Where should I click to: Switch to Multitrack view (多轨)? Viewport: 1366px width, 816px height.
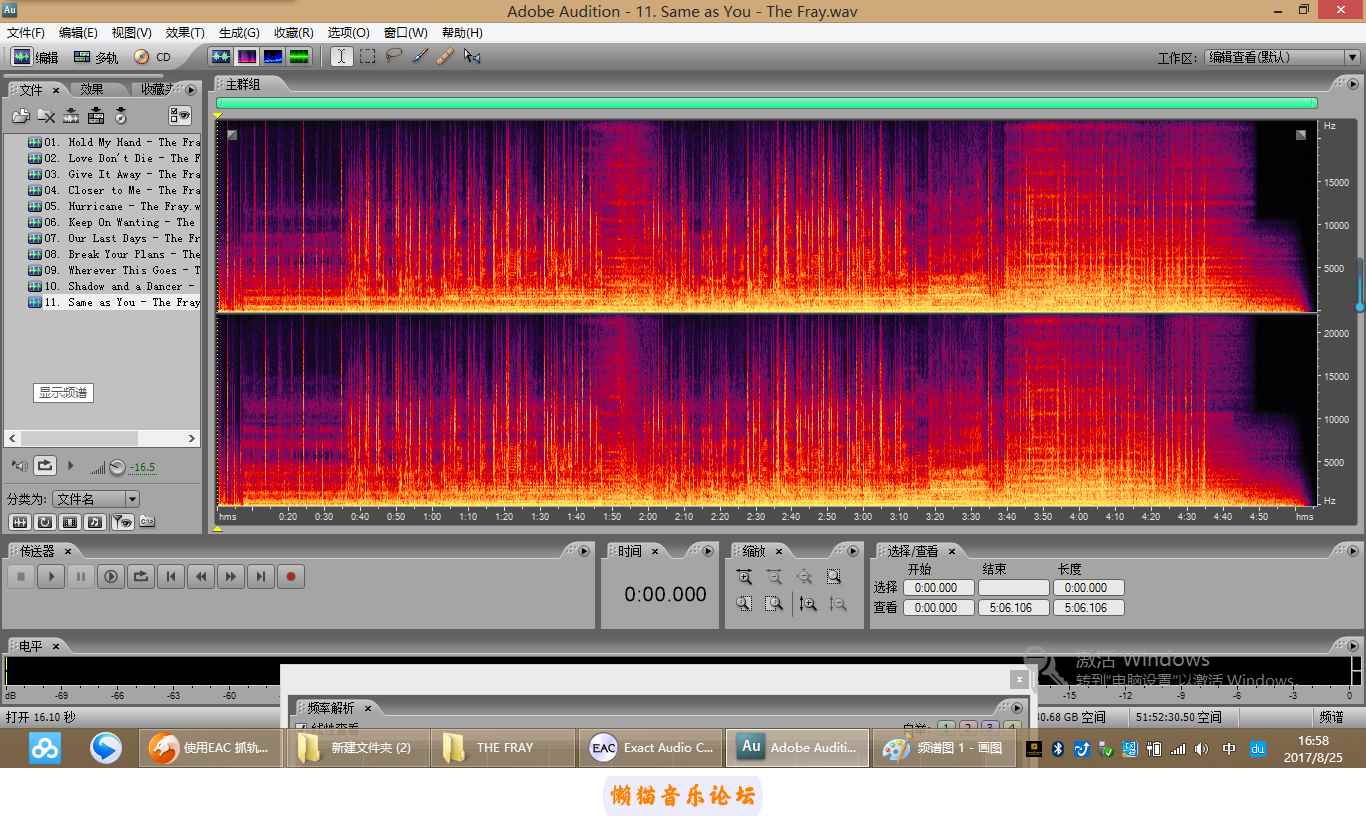point(95,57)
